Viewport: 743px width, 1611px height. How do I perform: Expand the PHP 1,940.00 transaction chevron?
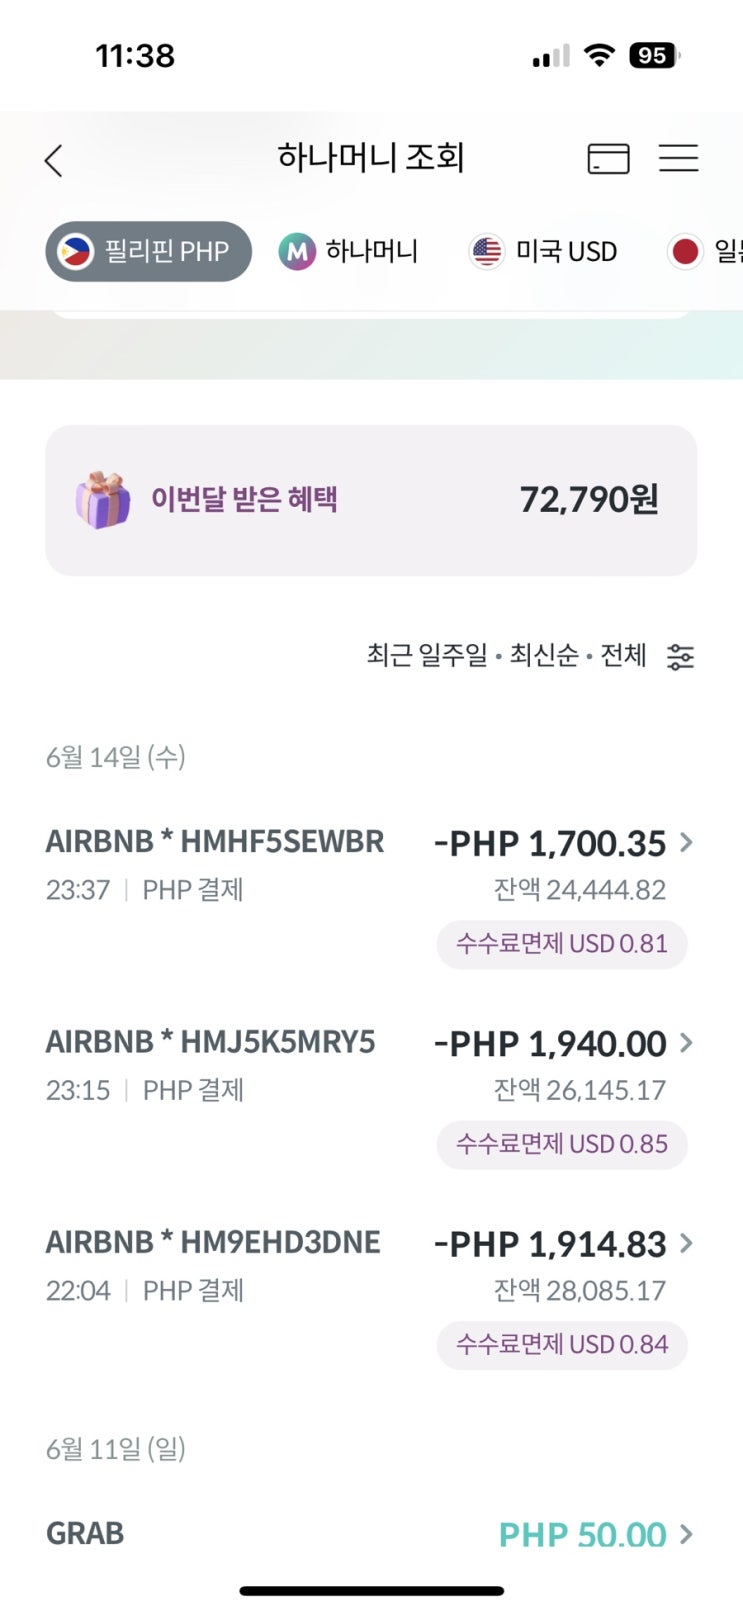click(687, 1043)
